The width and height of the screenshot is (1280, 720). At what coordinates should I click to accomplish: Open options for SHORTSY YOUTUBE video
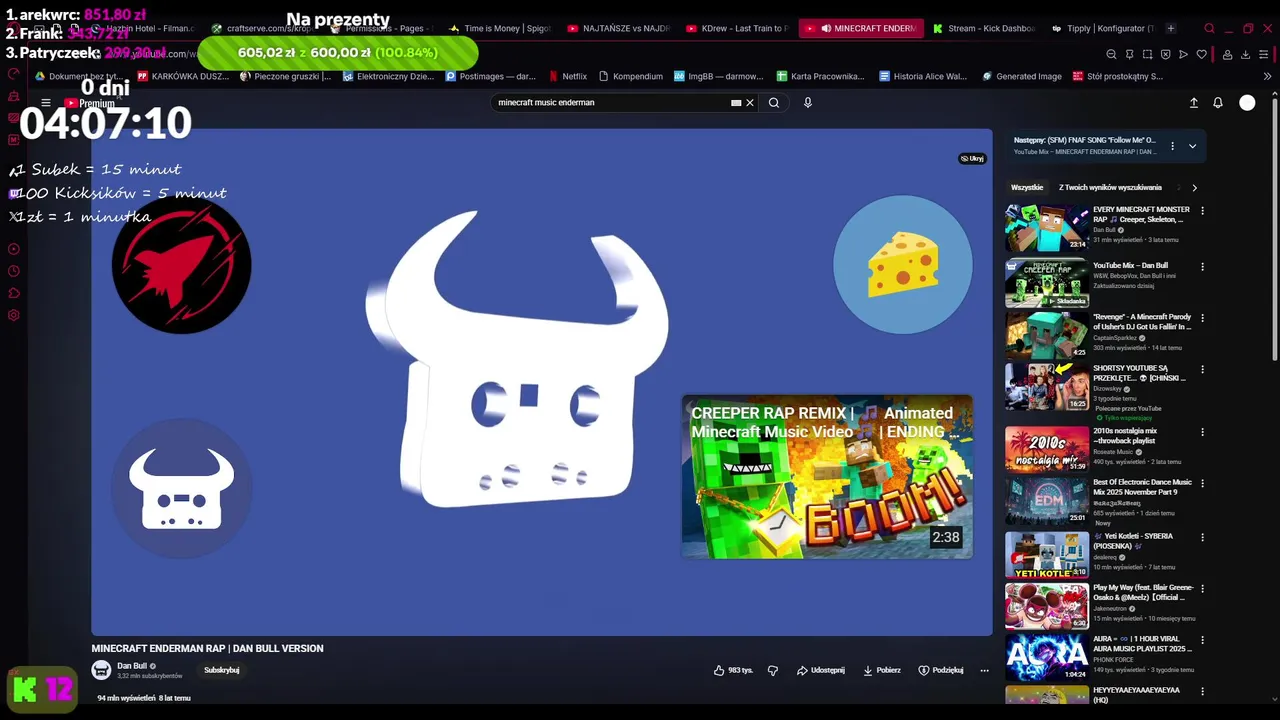point(1202,369)
